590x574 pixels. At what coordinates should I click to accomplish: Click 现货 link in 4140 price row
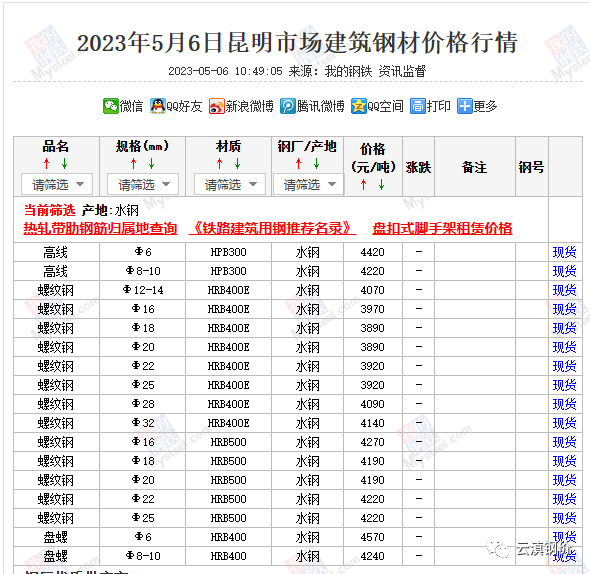coord(564,423)
